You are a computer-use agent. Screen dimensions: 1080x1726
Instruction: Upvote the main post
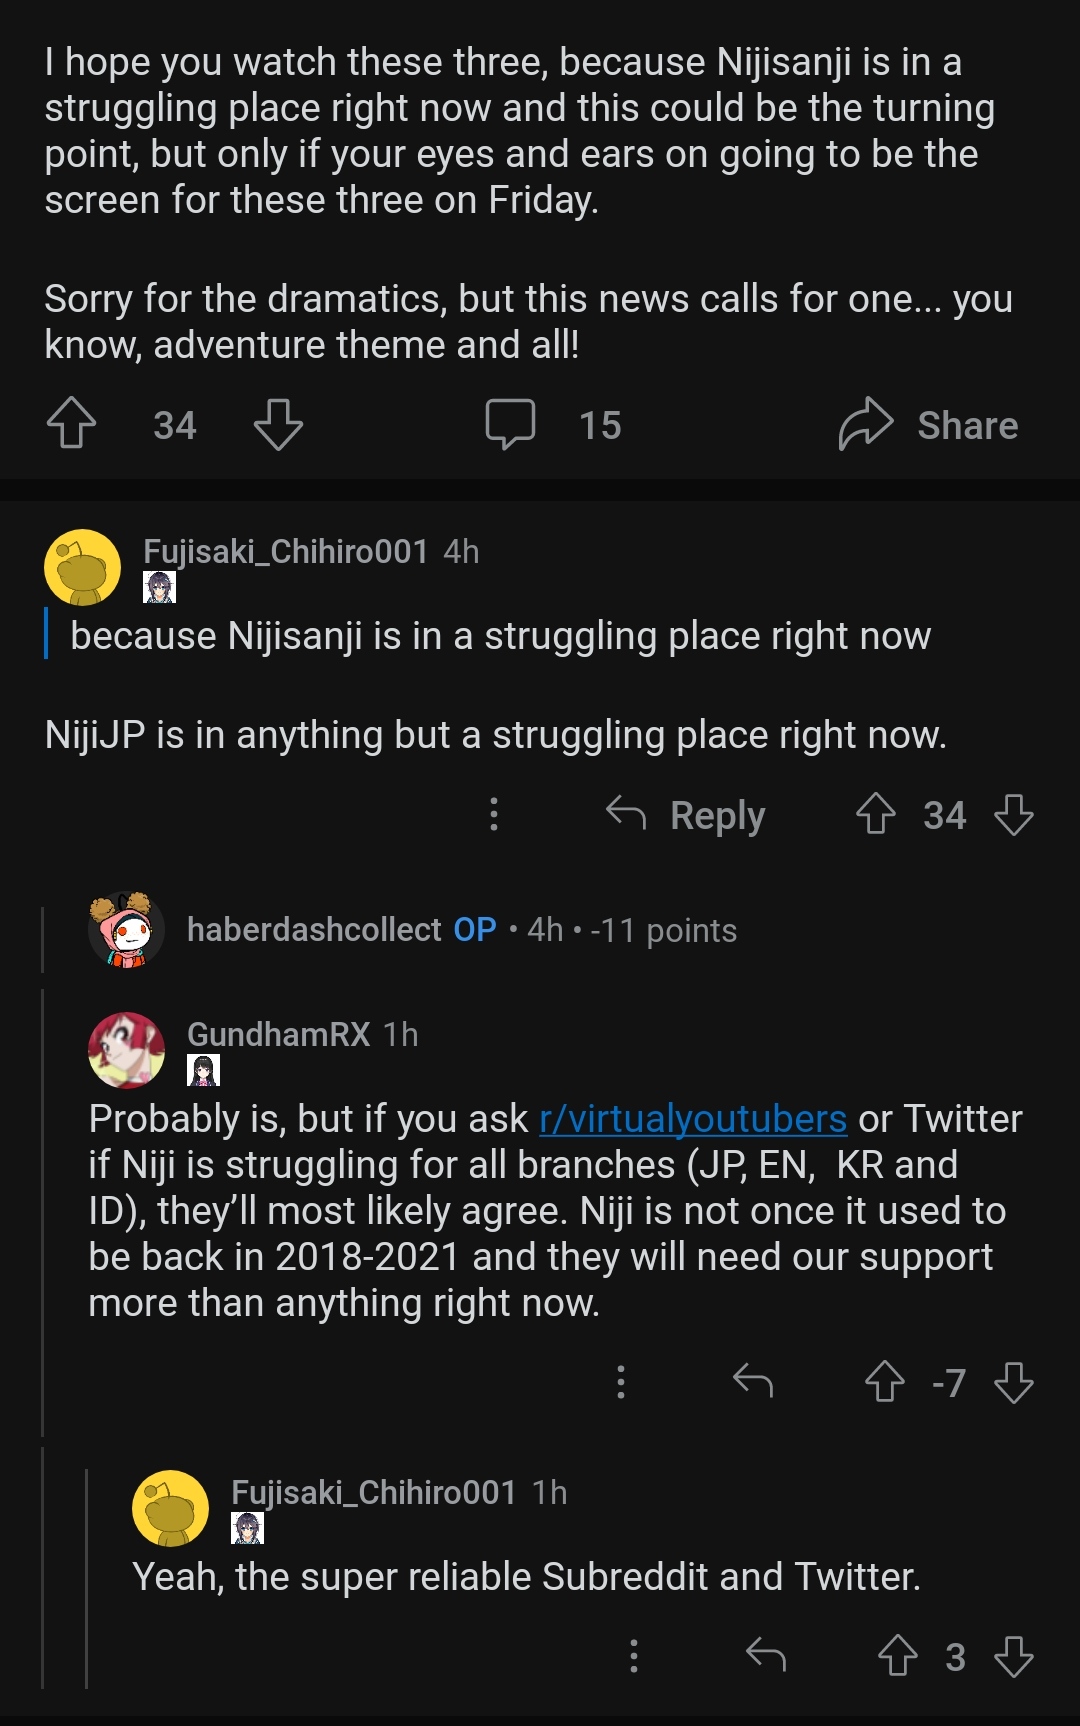(71, 424)
